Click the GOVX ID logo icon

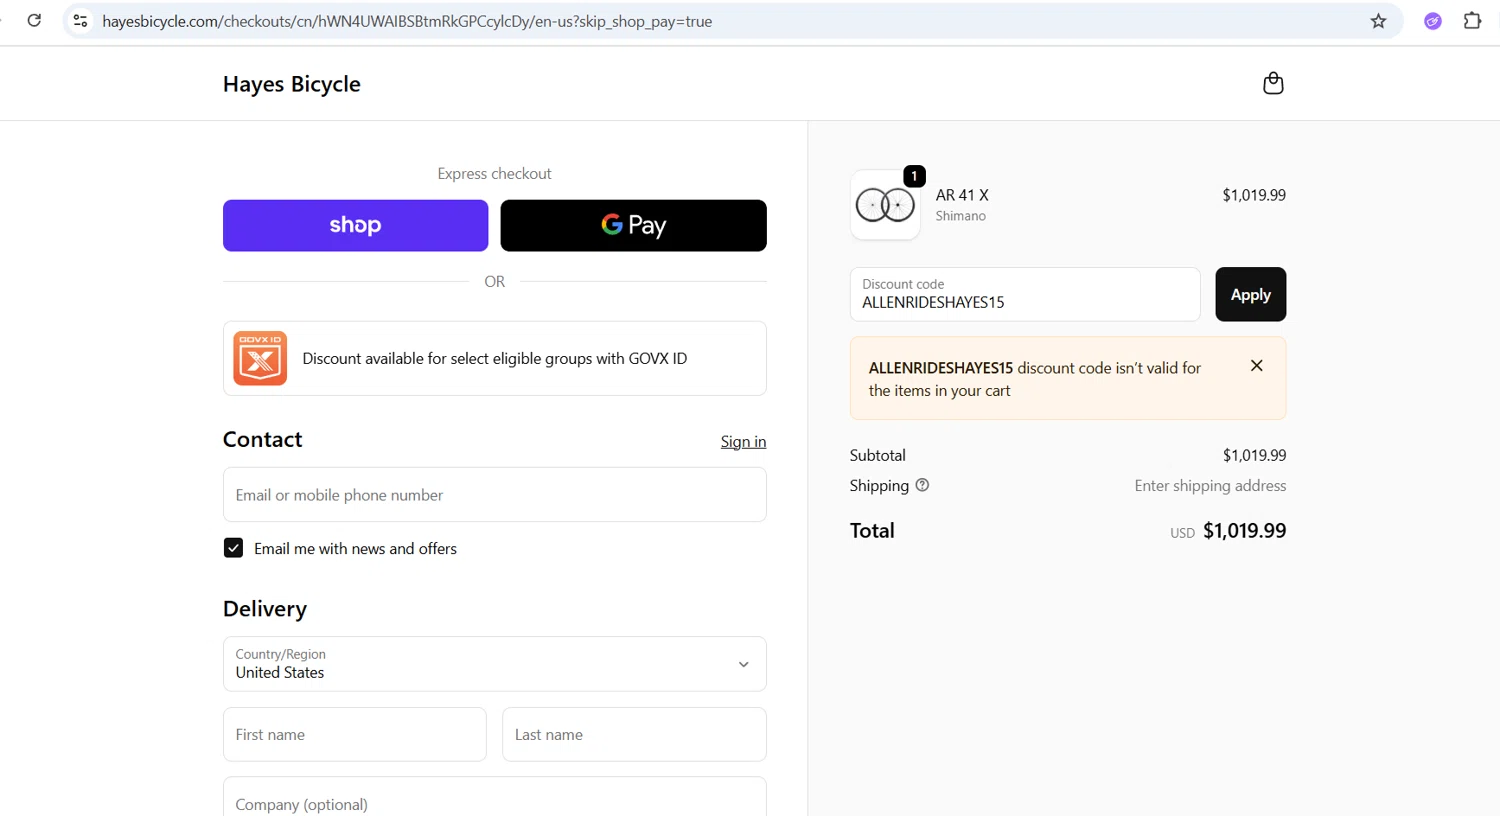click(x=260, y=358)
